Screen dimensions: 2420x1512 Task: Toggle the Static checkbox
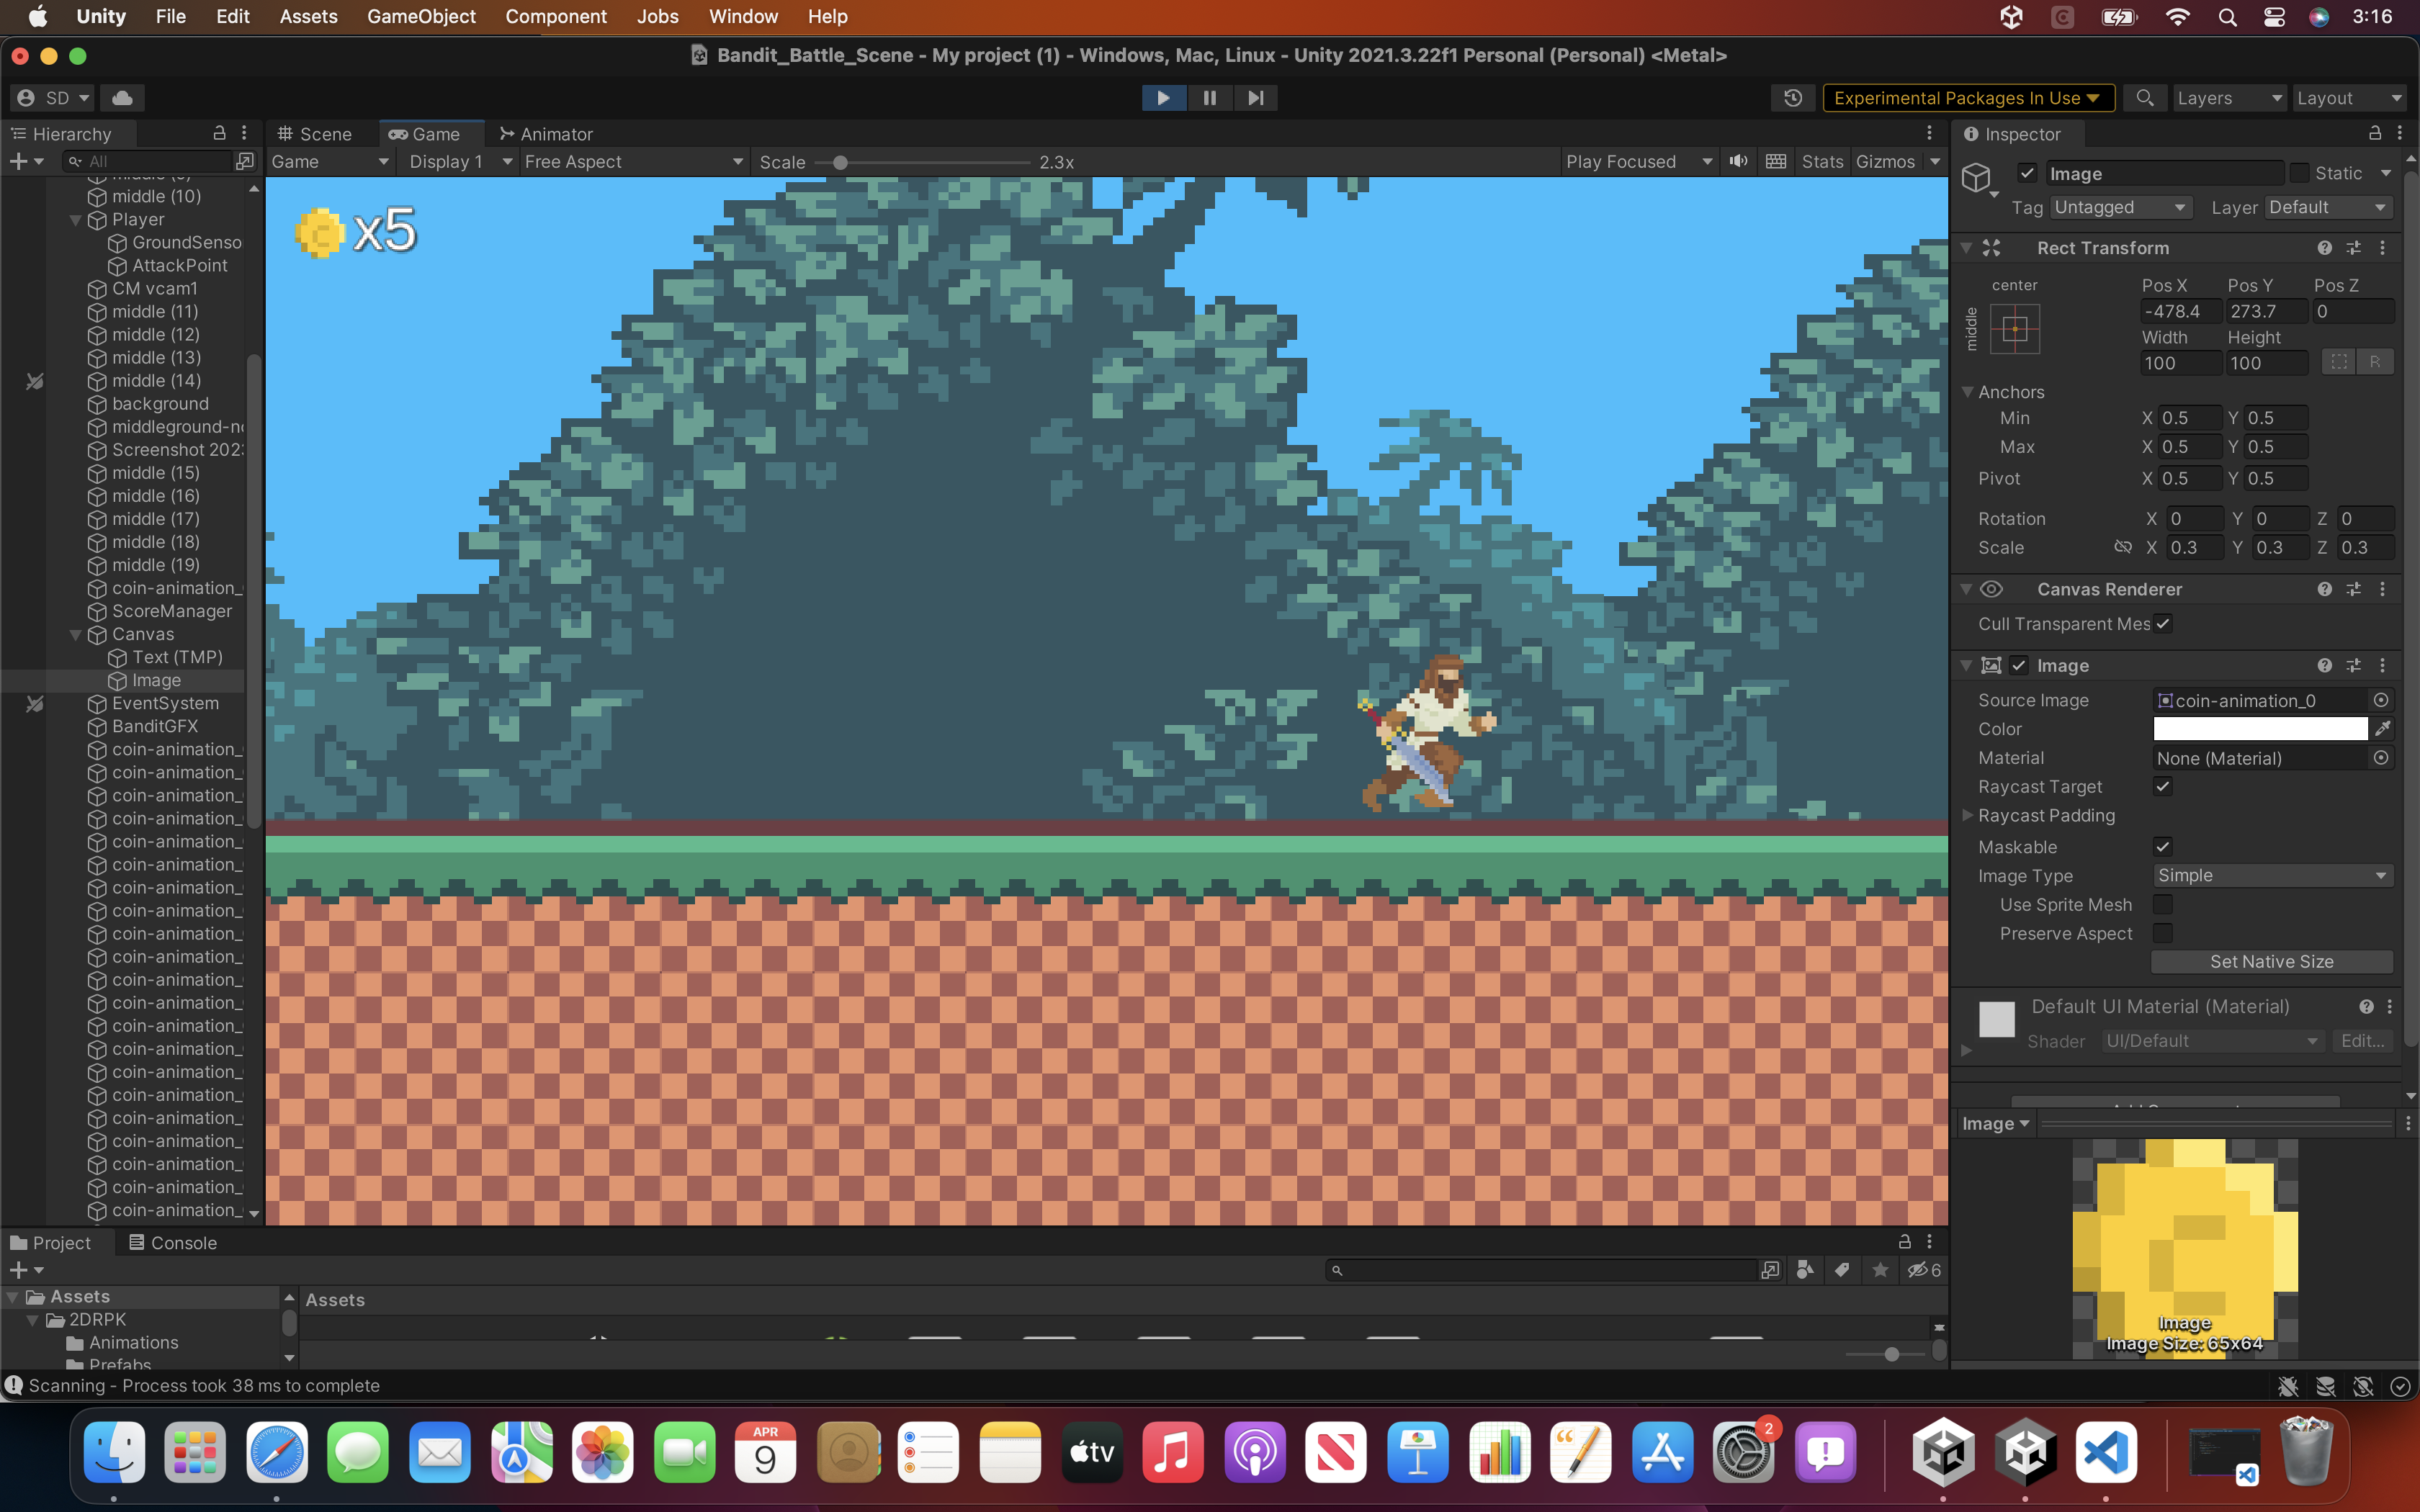pyautogui.click(x=2299, y=173)
